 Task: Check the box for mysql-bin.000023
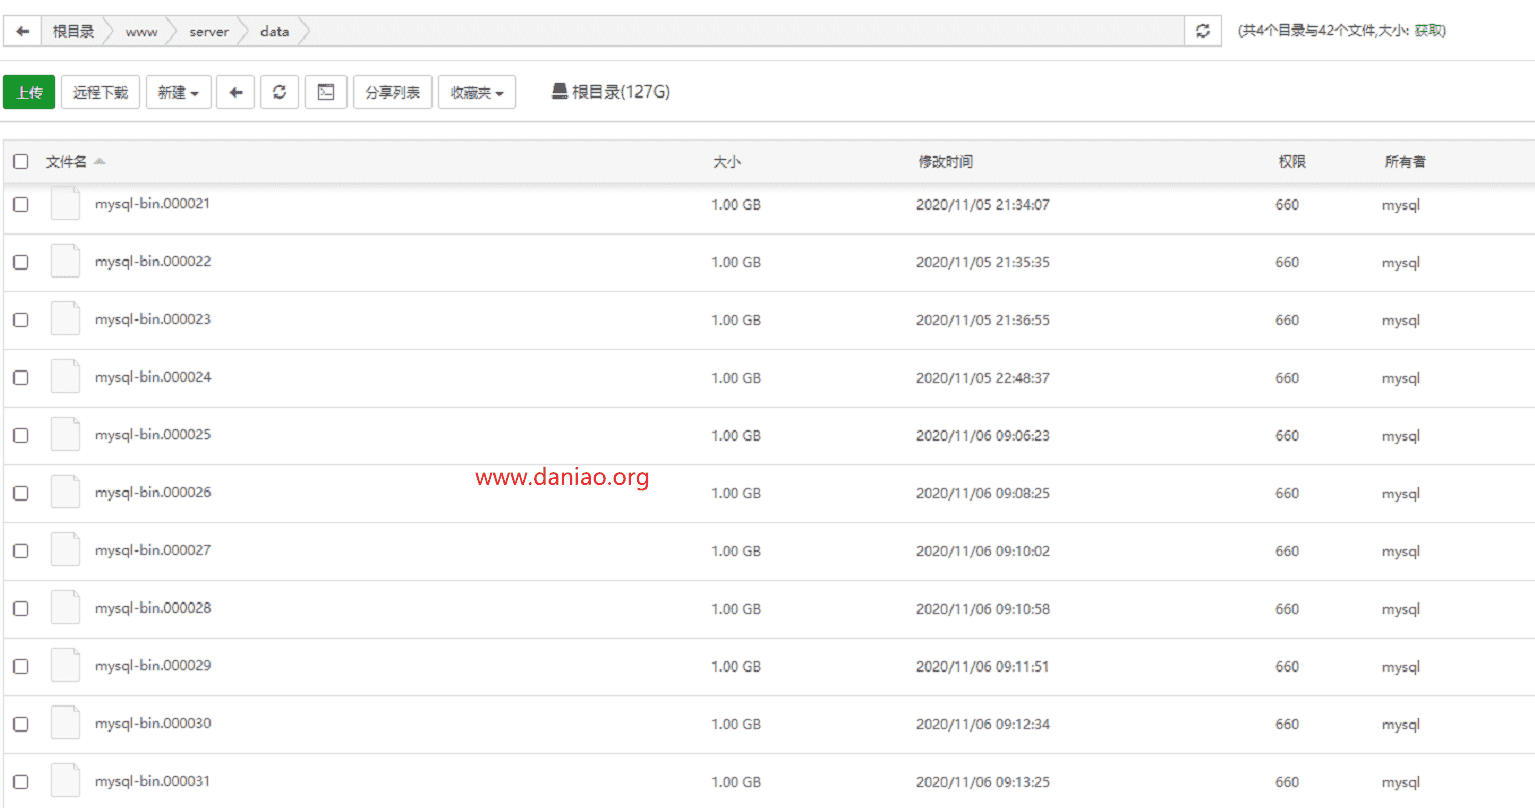coord(21,320)
